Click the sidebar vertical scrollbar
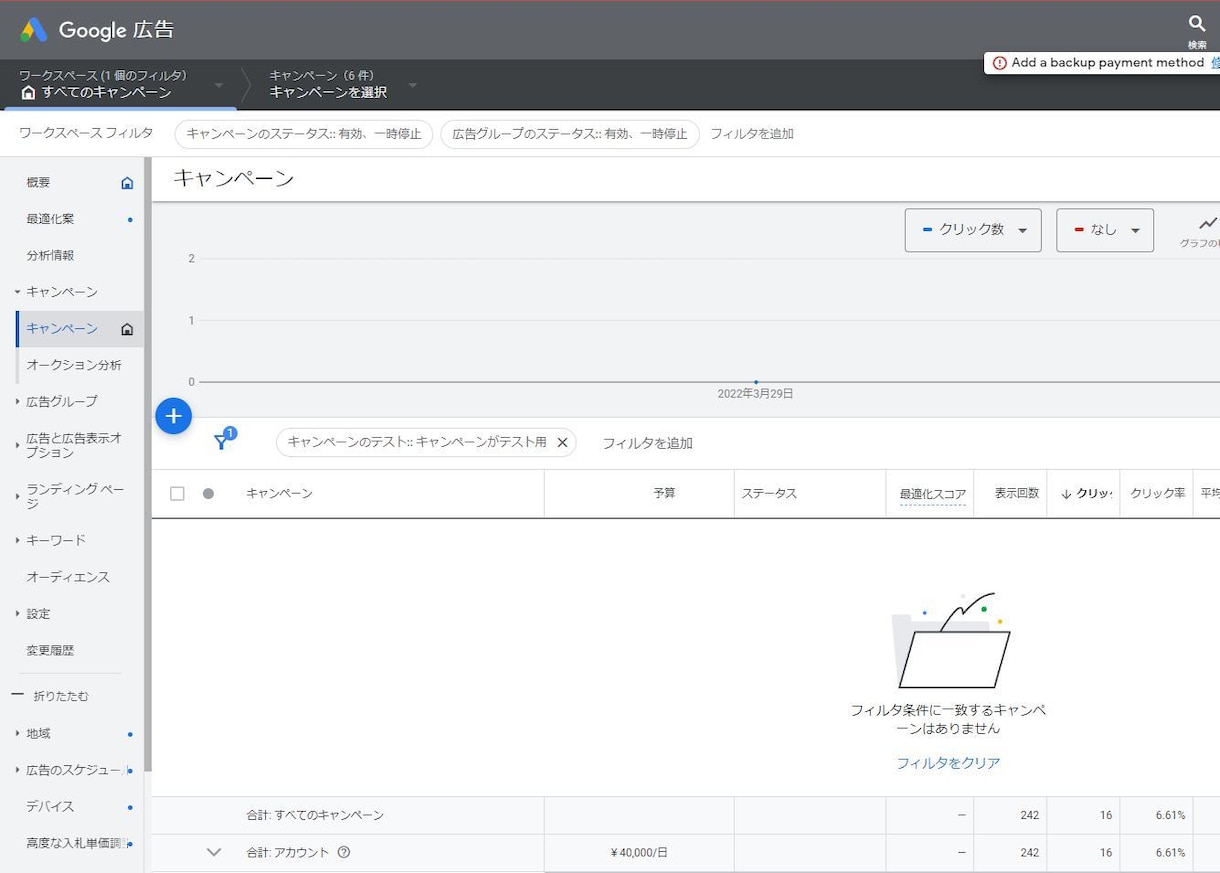 pyautogui.click(x=148, y=464)
